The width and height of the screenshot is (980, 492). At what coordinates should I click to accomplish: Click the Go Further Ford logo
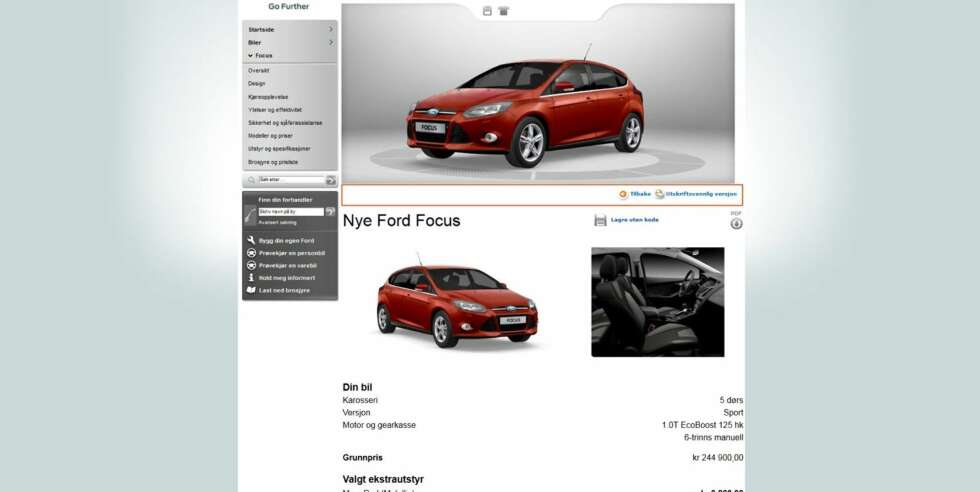(289, 6)
